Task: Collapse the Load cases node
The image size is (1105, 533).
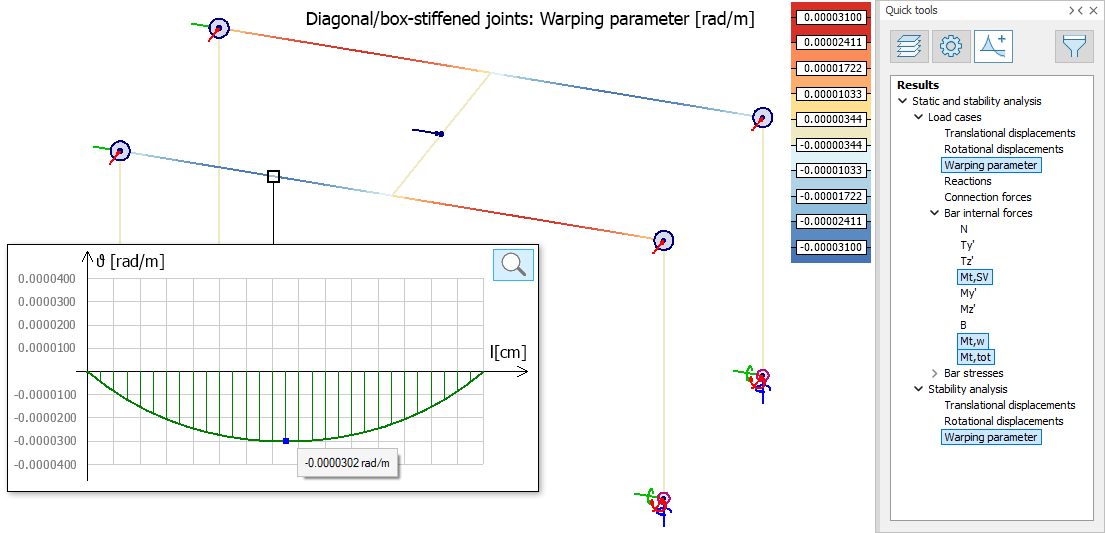Action: pyautogui.click(x=918, y=117)
